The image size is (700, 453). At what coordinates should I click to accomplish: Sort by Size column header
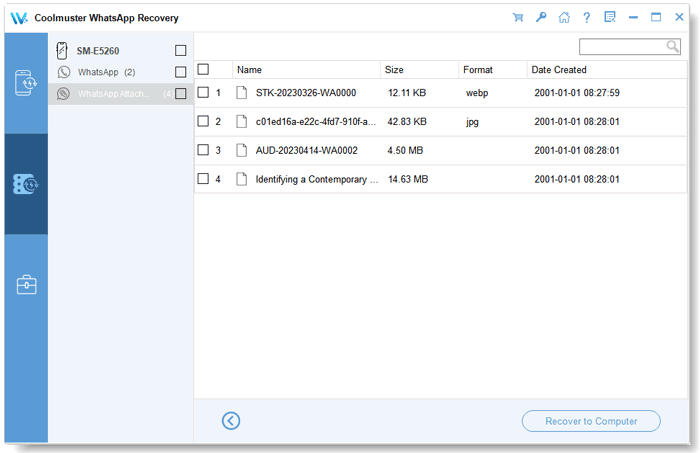[x=419, y=70]
